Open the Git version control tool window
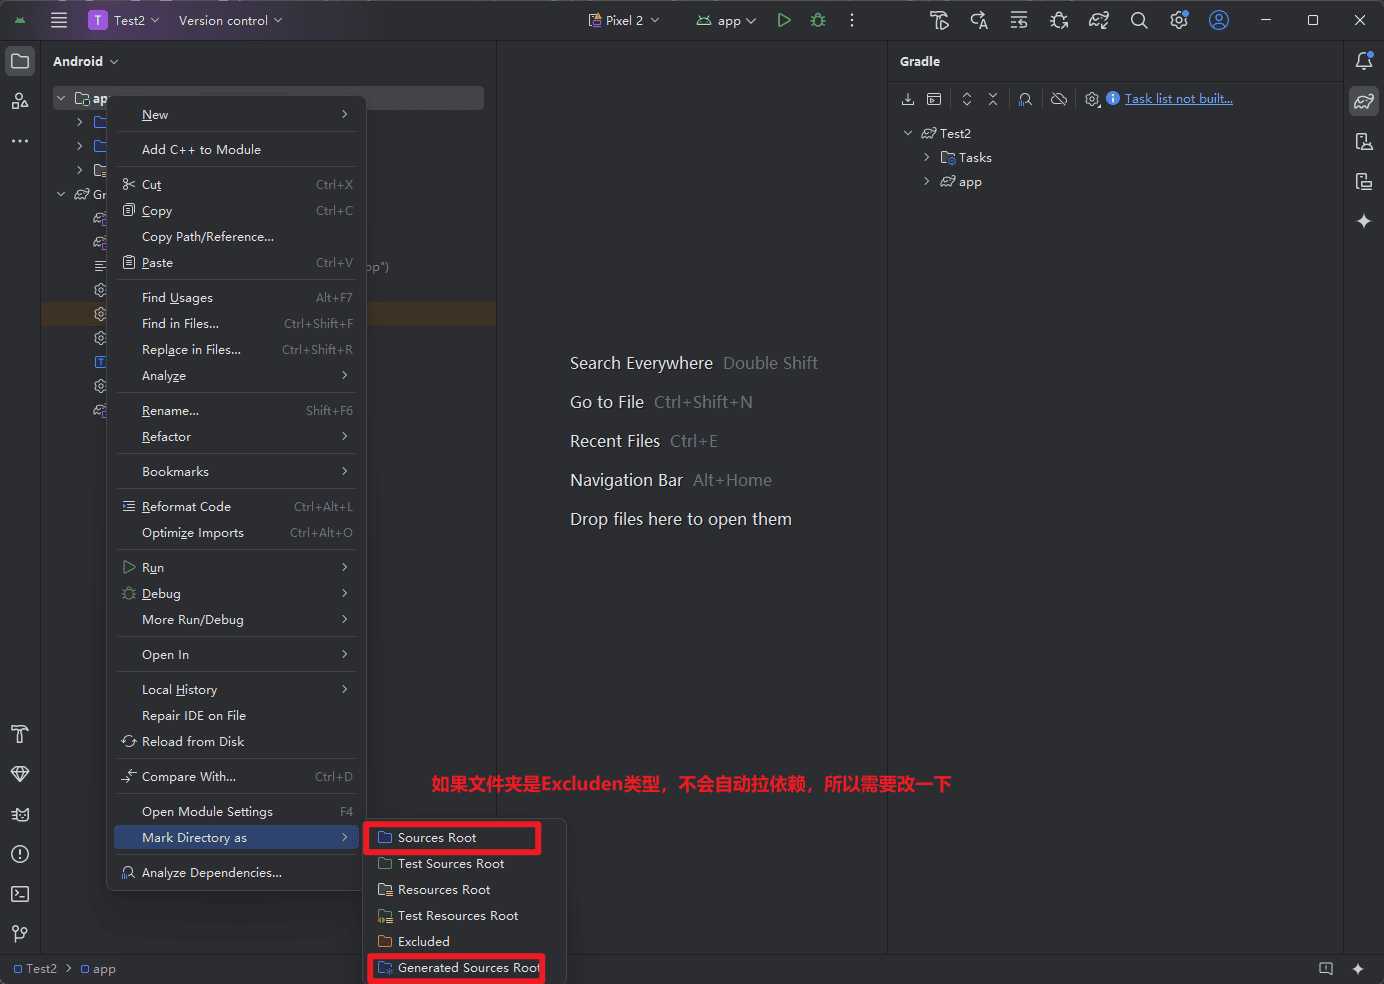Image resolution: width=1384 pixels, height=984 pixels. pyautogui.click(x=20, y=934)
